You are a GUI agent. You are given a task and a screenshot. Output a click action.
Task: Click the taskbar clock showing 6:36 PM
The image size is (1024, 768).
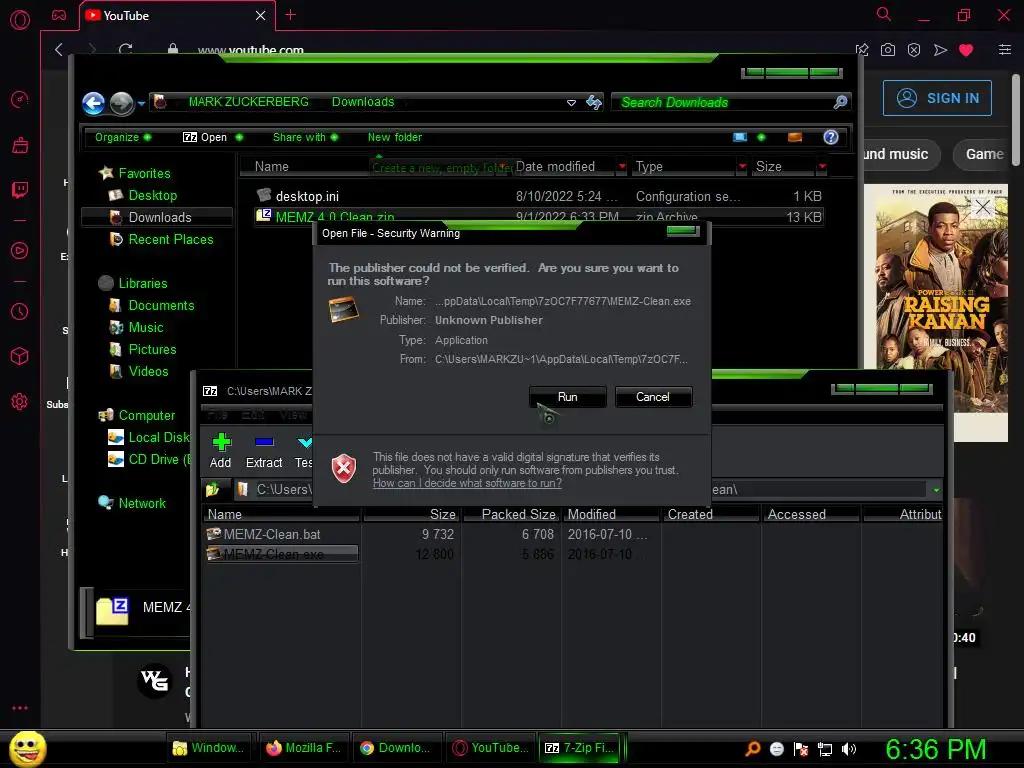(935, 749)
